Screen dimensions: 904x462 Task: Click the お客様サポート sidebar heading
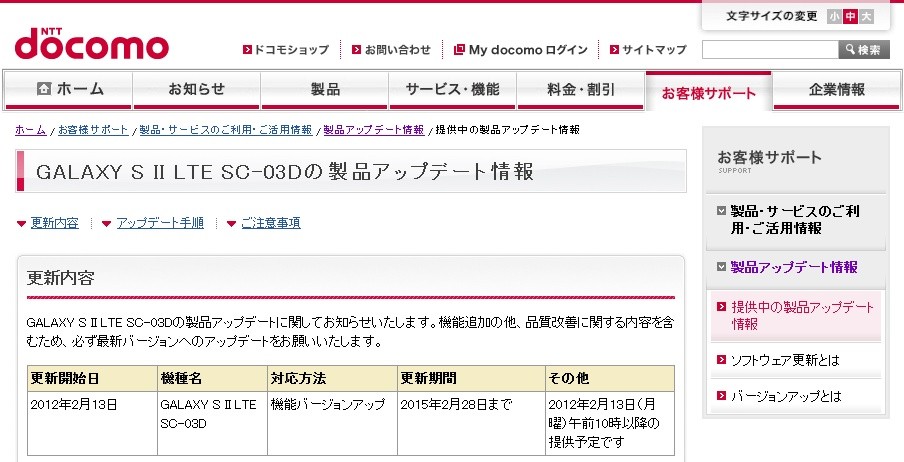pyautogui.click(x=770, y=157)
